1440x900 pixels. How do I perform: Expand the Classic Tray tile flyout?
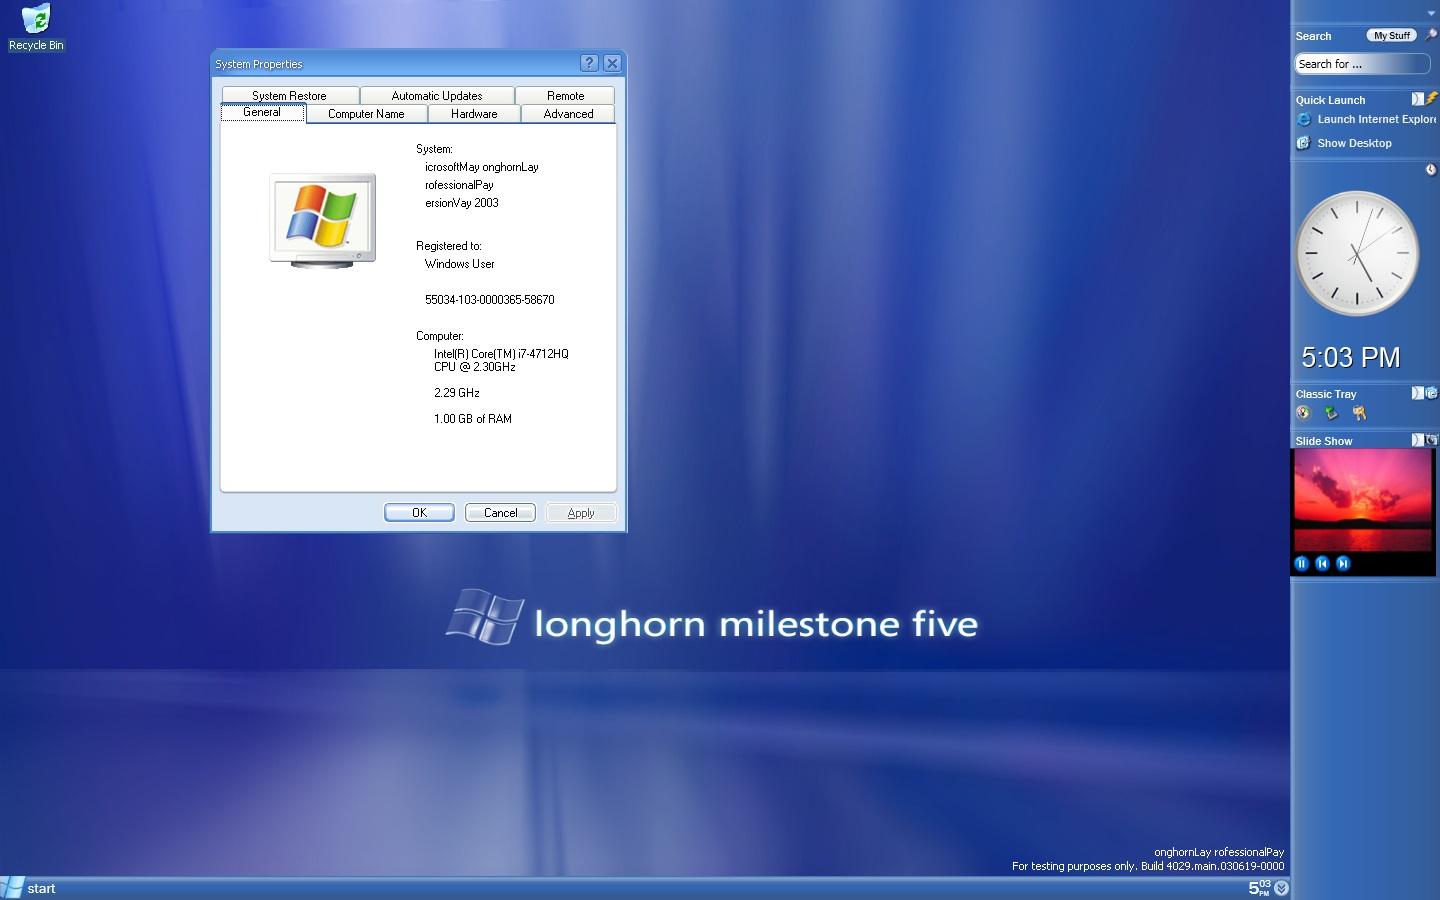click(x=1417, y=393)
